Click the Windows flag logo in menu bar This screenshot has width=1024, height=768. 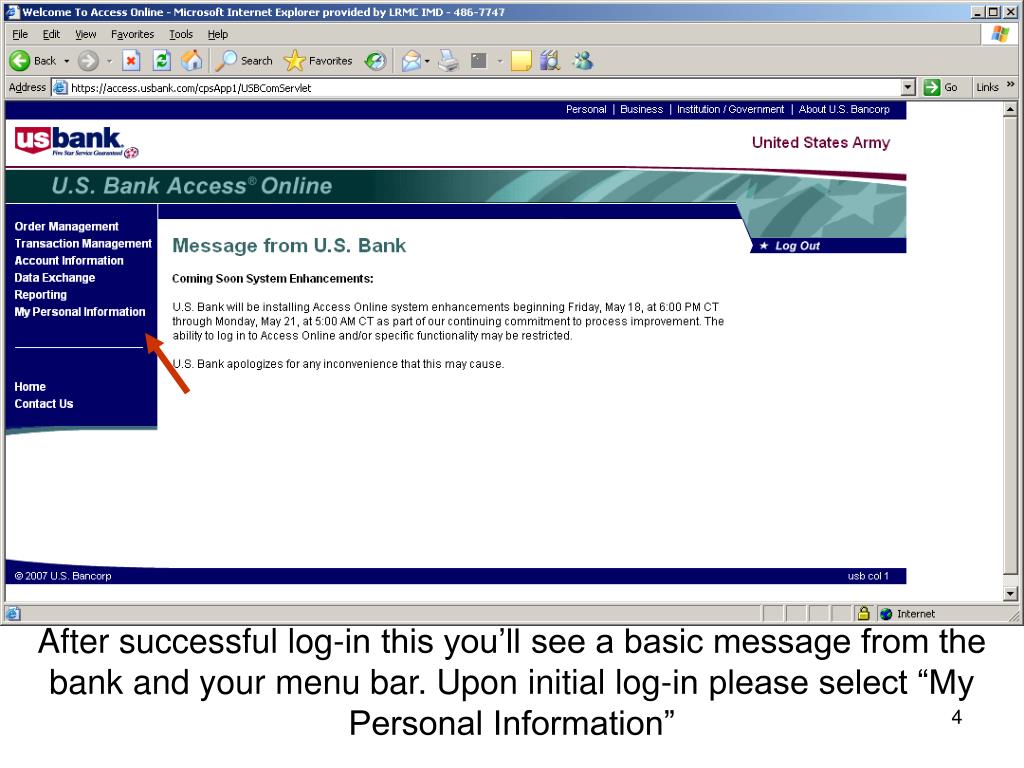1000,34
